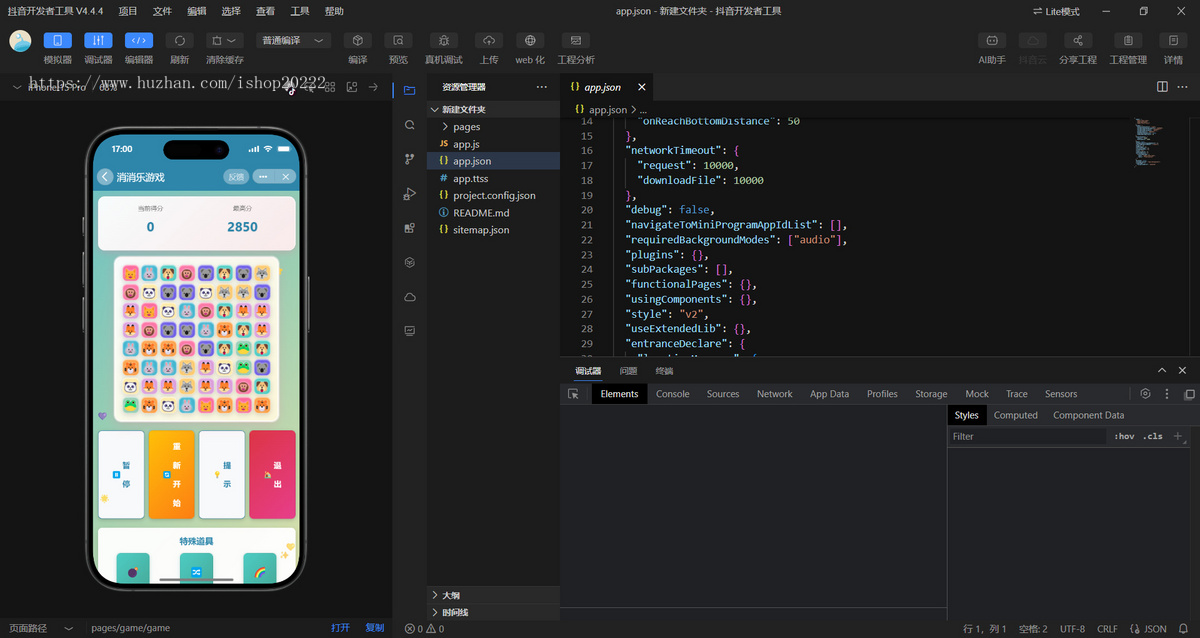
Task: Click the upload (上传) icon
Action: (488, 41)
